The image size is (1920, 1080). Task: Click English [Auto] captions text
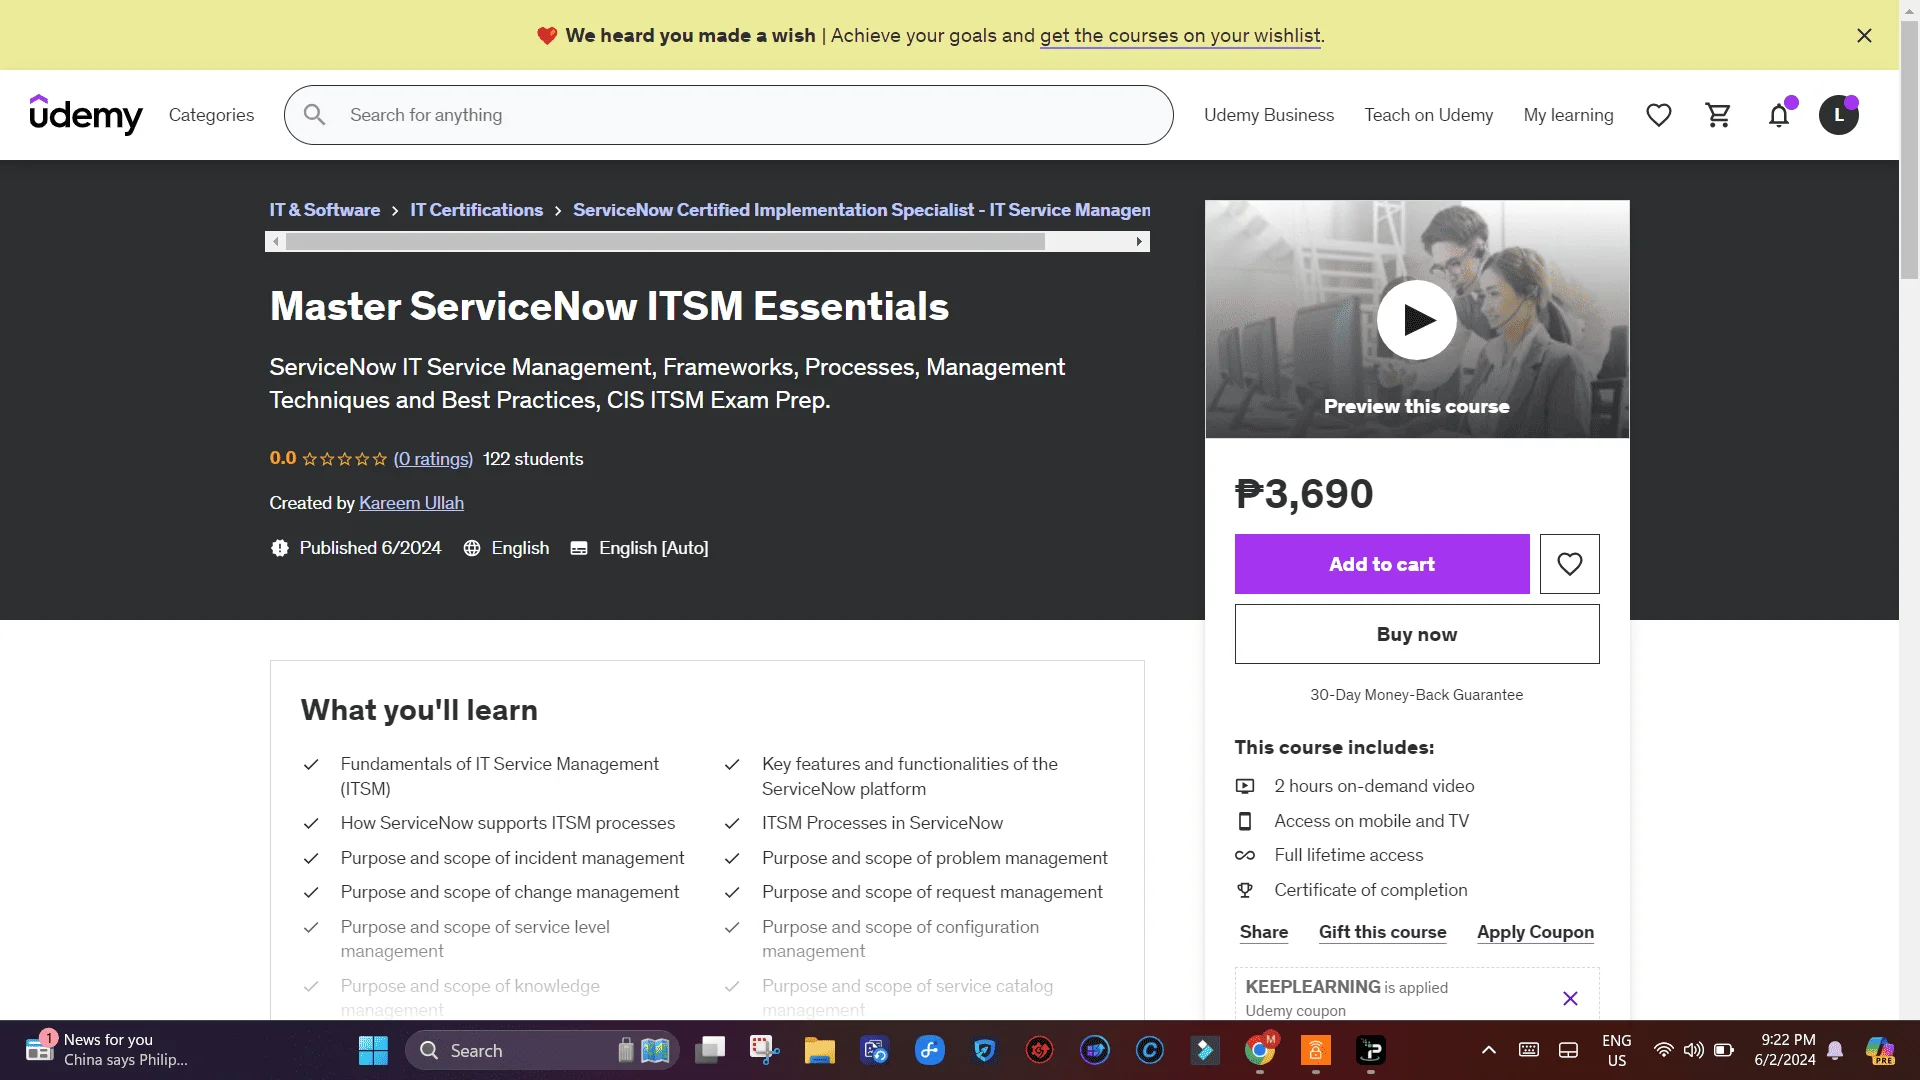click(653, 548)
